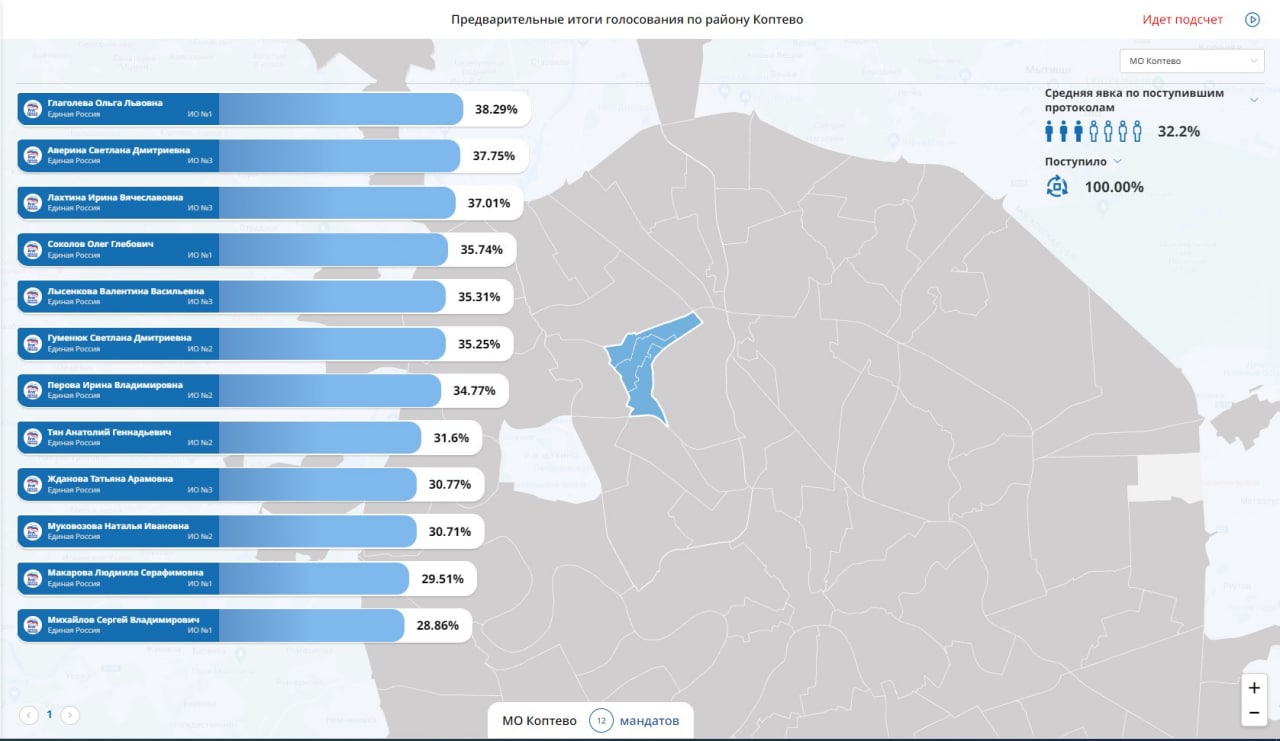1280x741 pixels.
Task: Click the 12 mandates circle badge
Action: coord(601,721)
